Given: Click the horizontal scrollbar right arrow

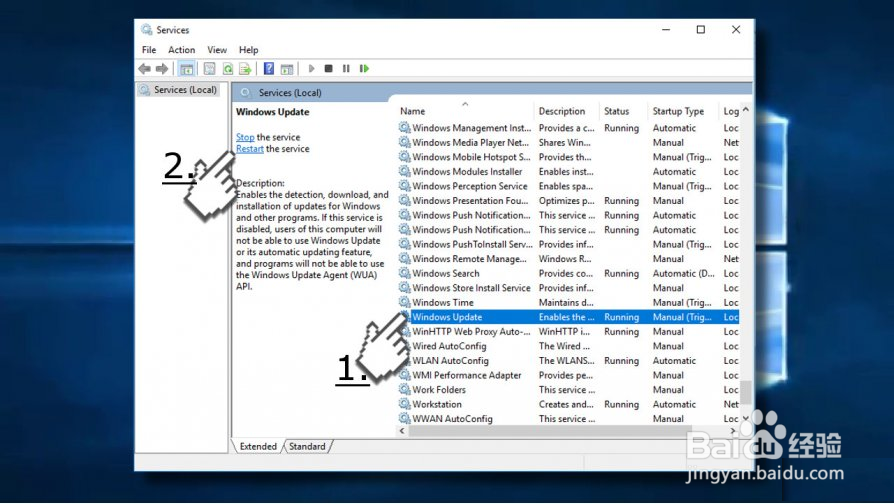Looking at the screenshot, I should (733, 431).
